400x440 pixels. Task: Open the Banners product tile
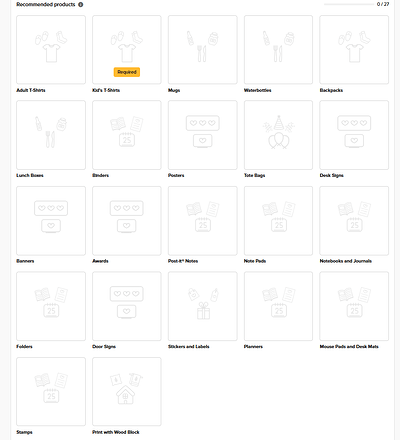[51, 221]
